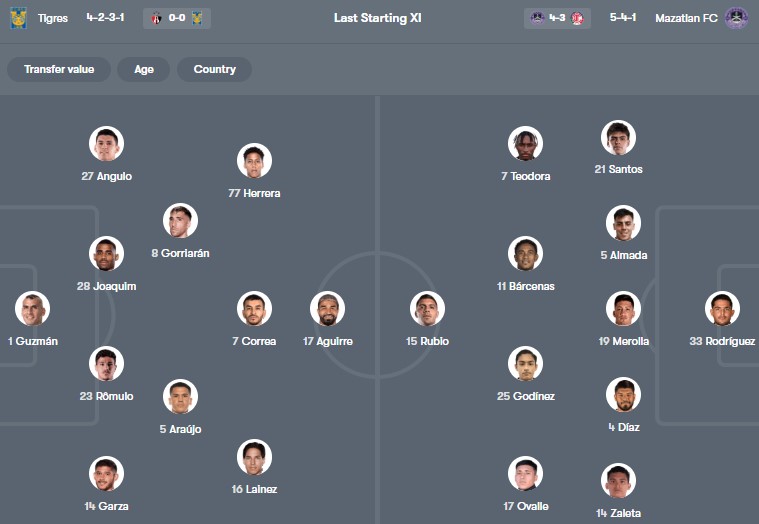Screen dimensions: 759x524
Task: Toggle the Age filter pill
Action: pyautogui.click(x=144, y=69)
